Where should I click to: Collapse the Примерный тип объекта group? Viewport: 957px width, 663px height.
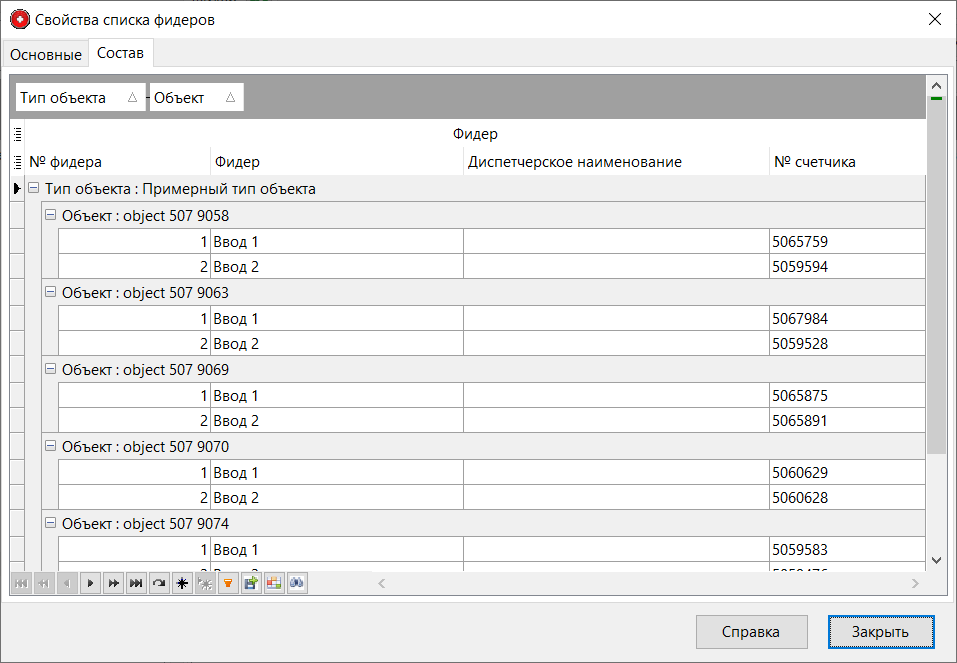tap(33, 188)
